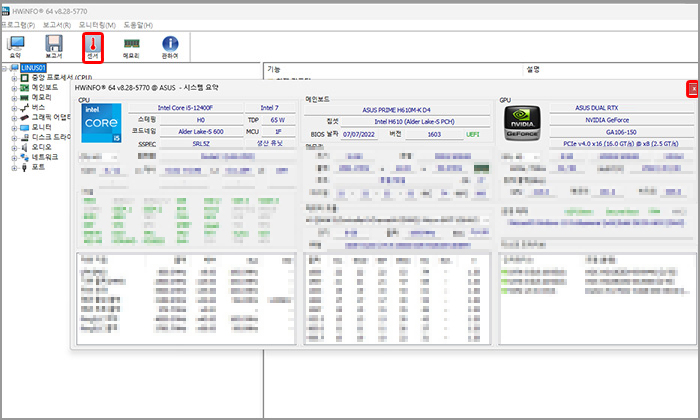Click the SRL5Z SSPEC value
The width and height of the screenshot is (700, 420).
(x=201, y=144)
